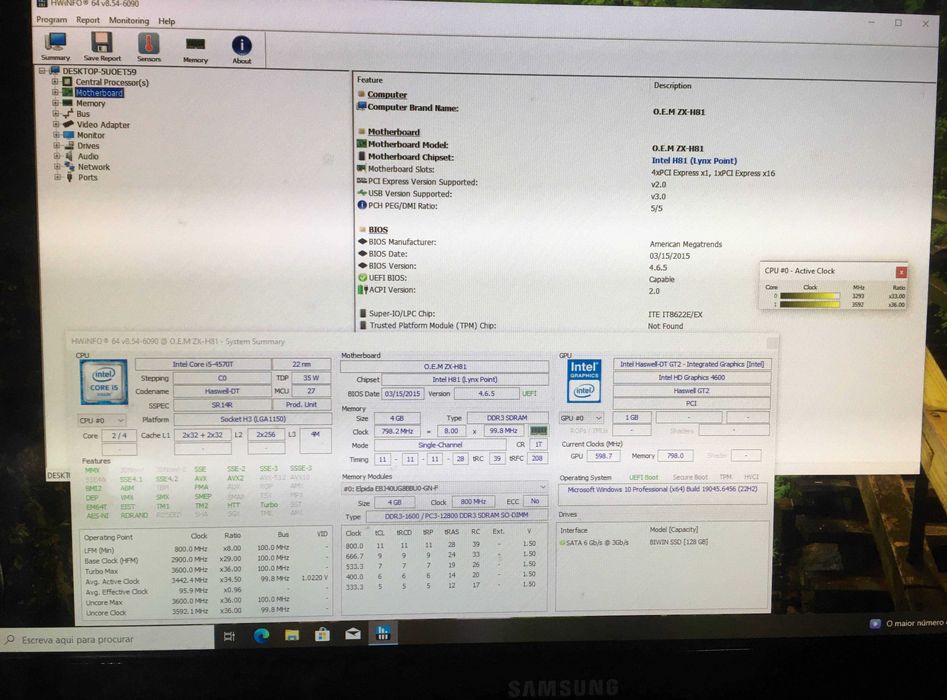
Task: Open Microsoft Edge from the taskbar
Action: pyautogui.click(x=261, y=635)
